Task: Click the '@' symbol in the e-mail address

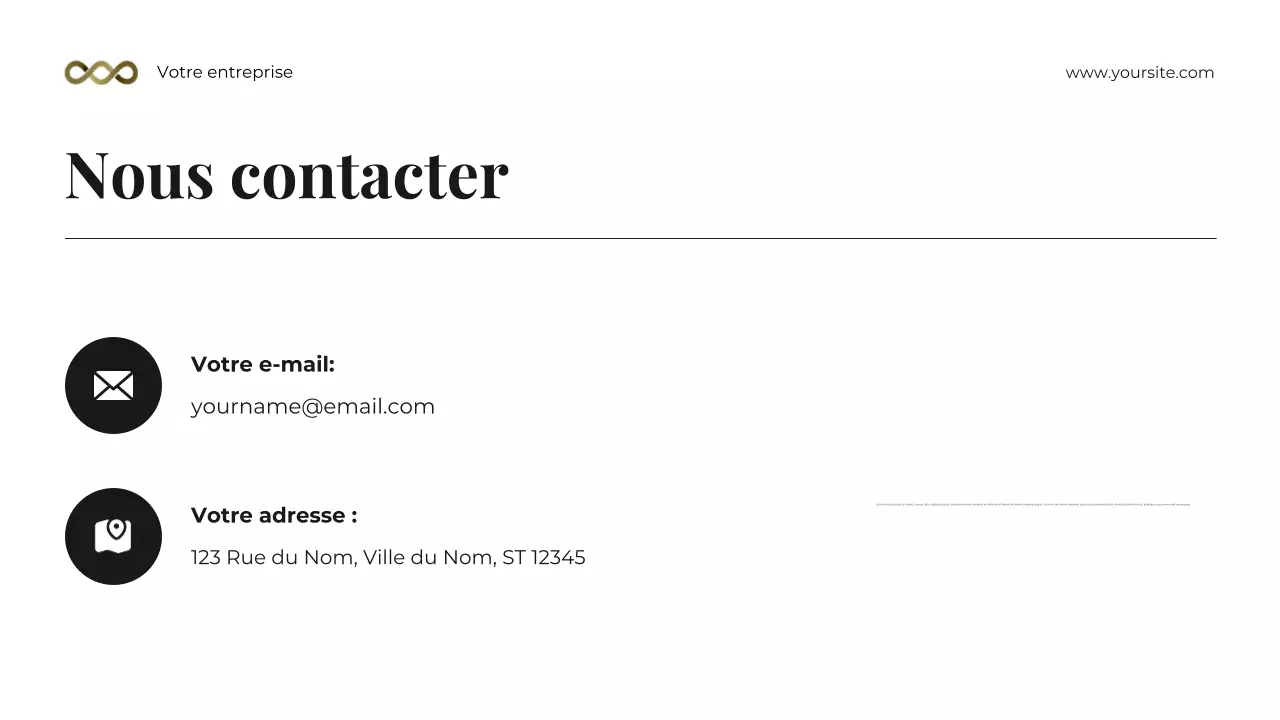Action: (x=311, y=407)
